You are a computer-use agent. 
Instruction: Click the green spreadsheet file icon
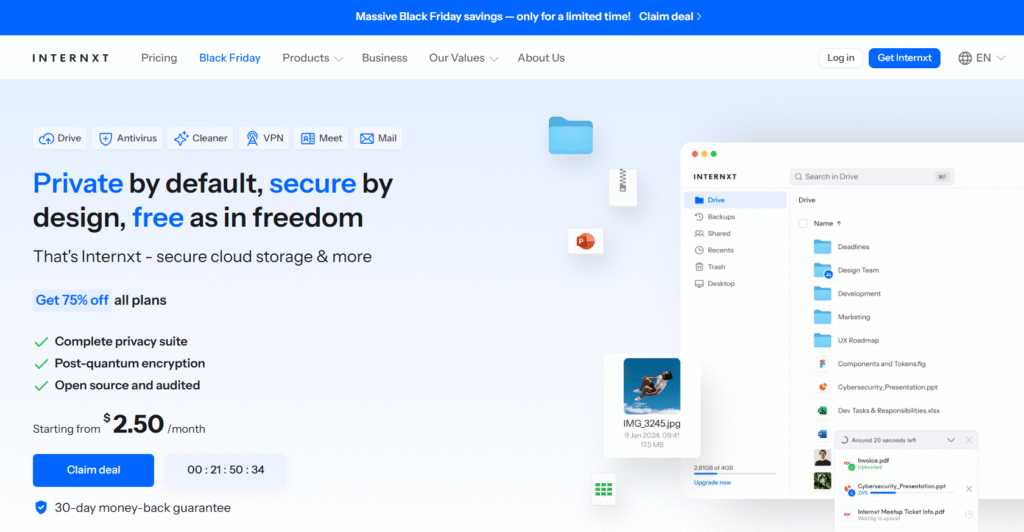pos(603,489)
